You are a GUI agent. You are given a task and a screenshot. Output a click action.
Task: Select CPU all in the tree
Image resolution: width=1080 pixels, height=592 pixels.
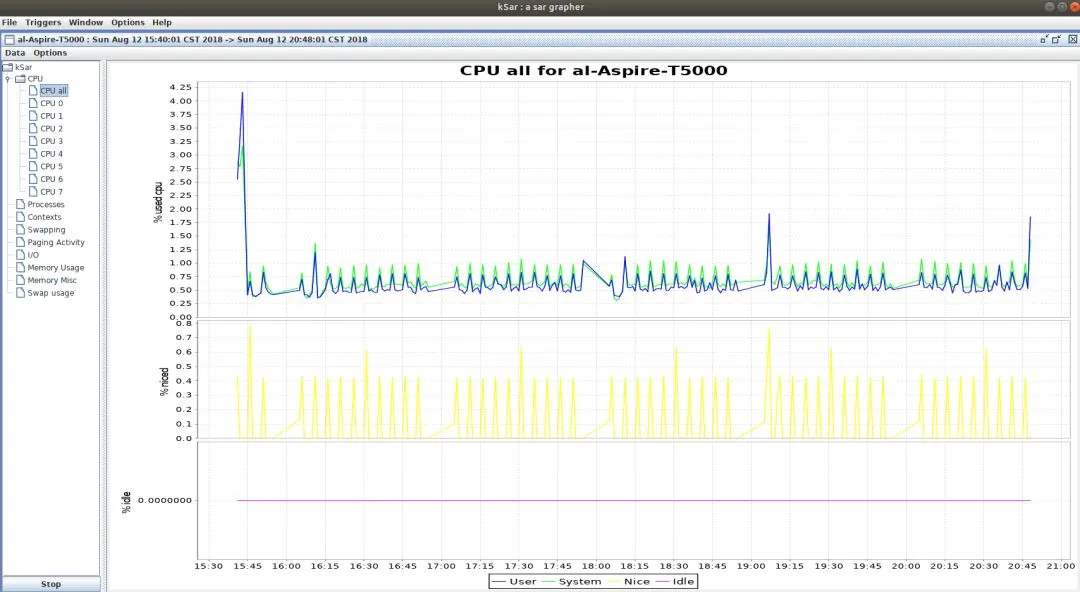(x=54, y=90)
